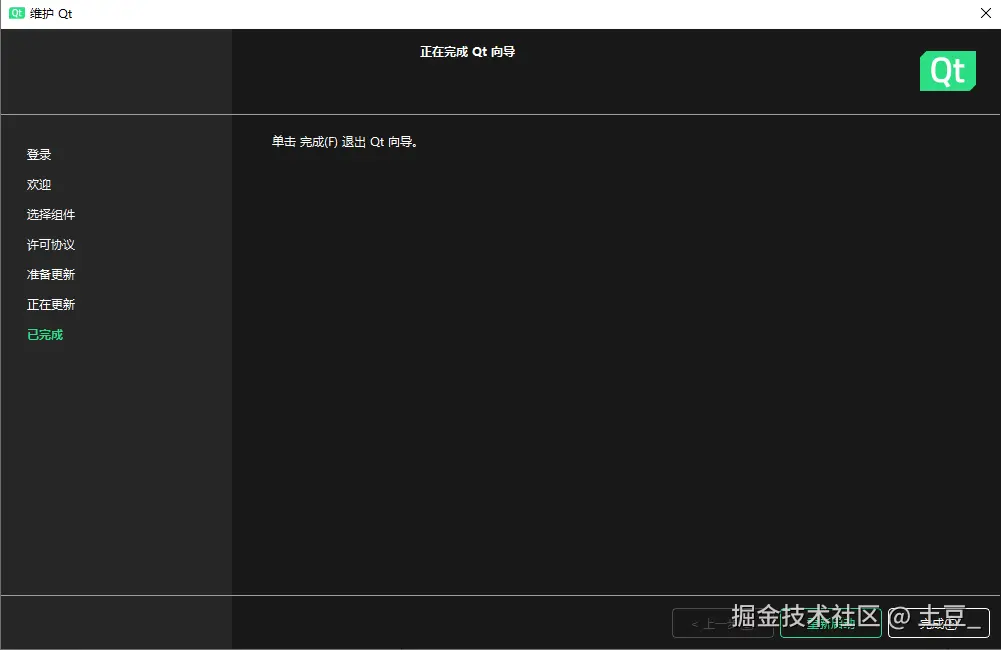Click the 正在完成 Qt 向导 heading

pos(467,52)
